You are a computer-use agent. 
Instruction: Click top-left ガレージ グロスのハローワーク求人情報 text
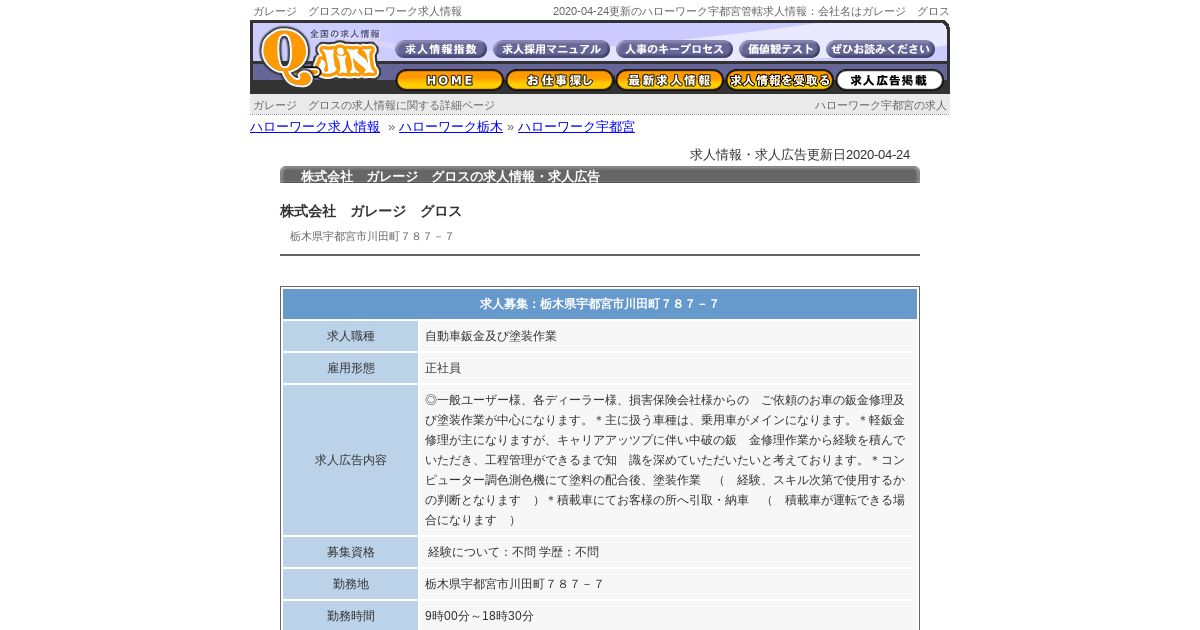pos(357,11)
